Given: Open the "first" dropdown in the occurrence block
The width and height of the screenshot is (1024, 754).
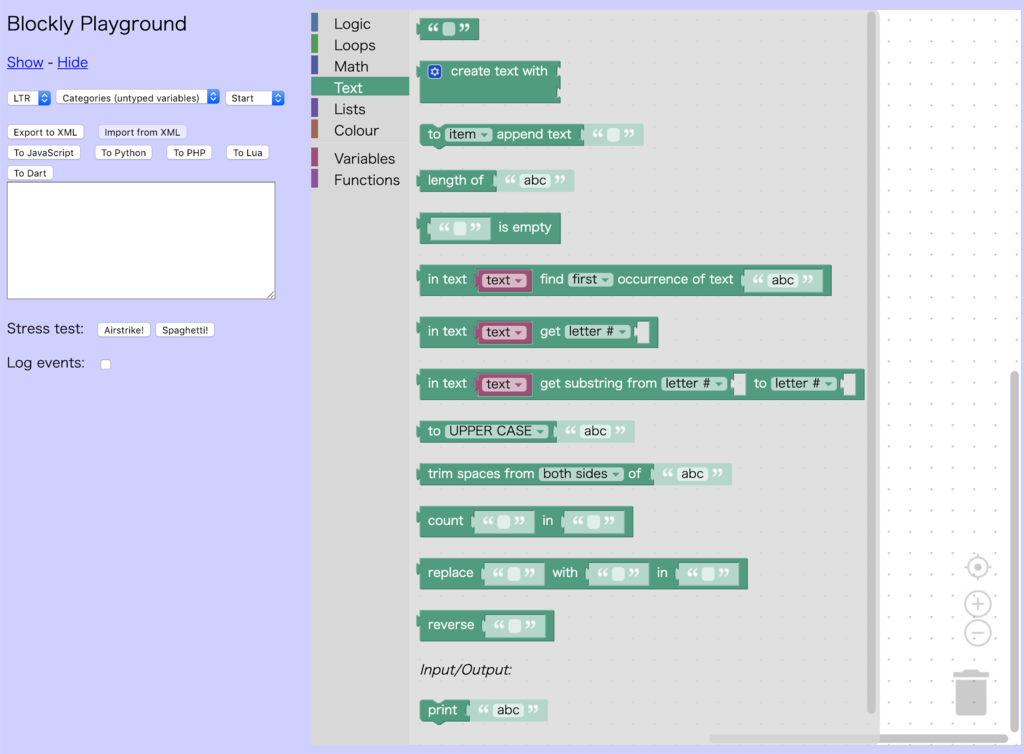Looking at the screenshot, I should click(x=588, y=280).
